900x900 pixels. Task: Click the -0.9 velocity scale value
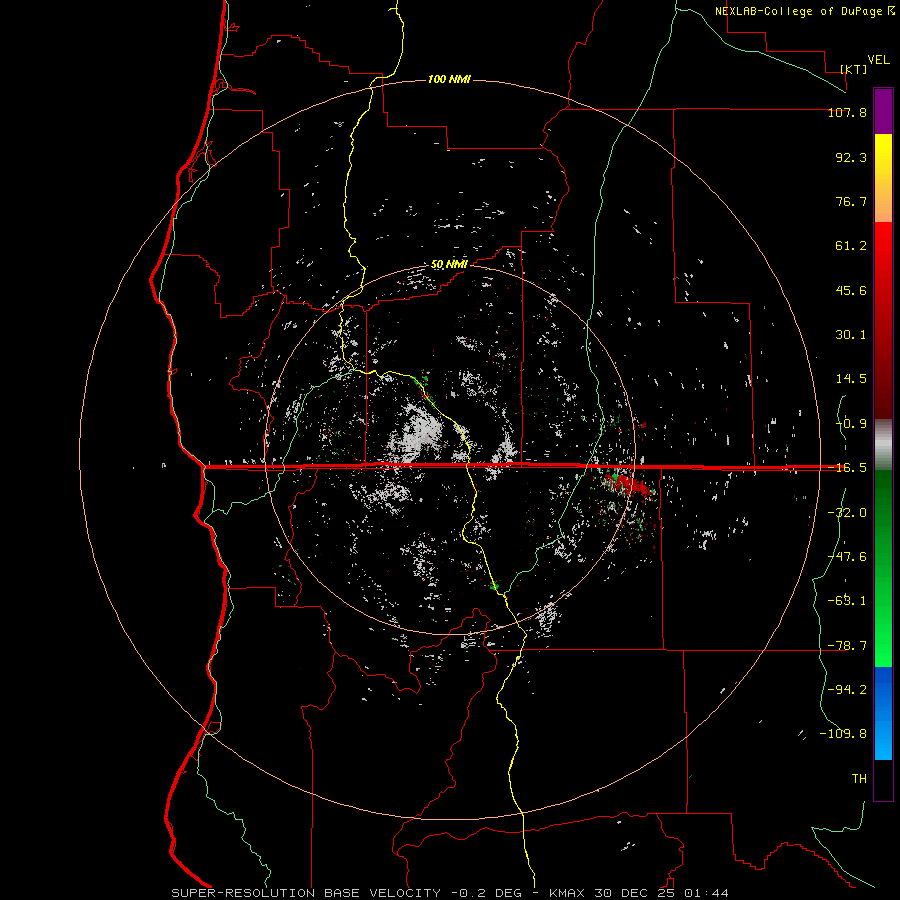pyautogui.click(x=851, y=424)
